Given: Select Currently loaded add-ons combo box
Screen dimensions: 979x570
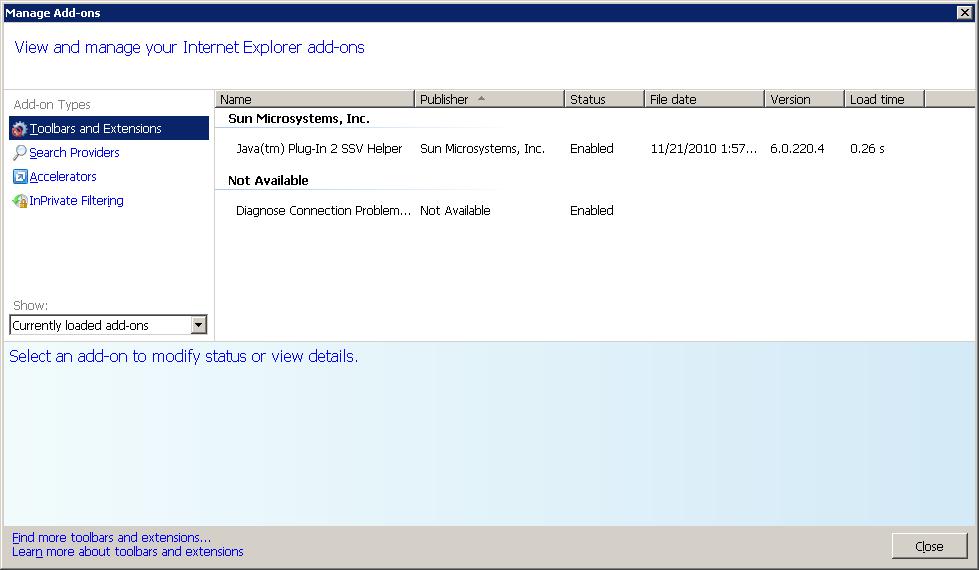Looking at the screenshot, I should point(108,325).
